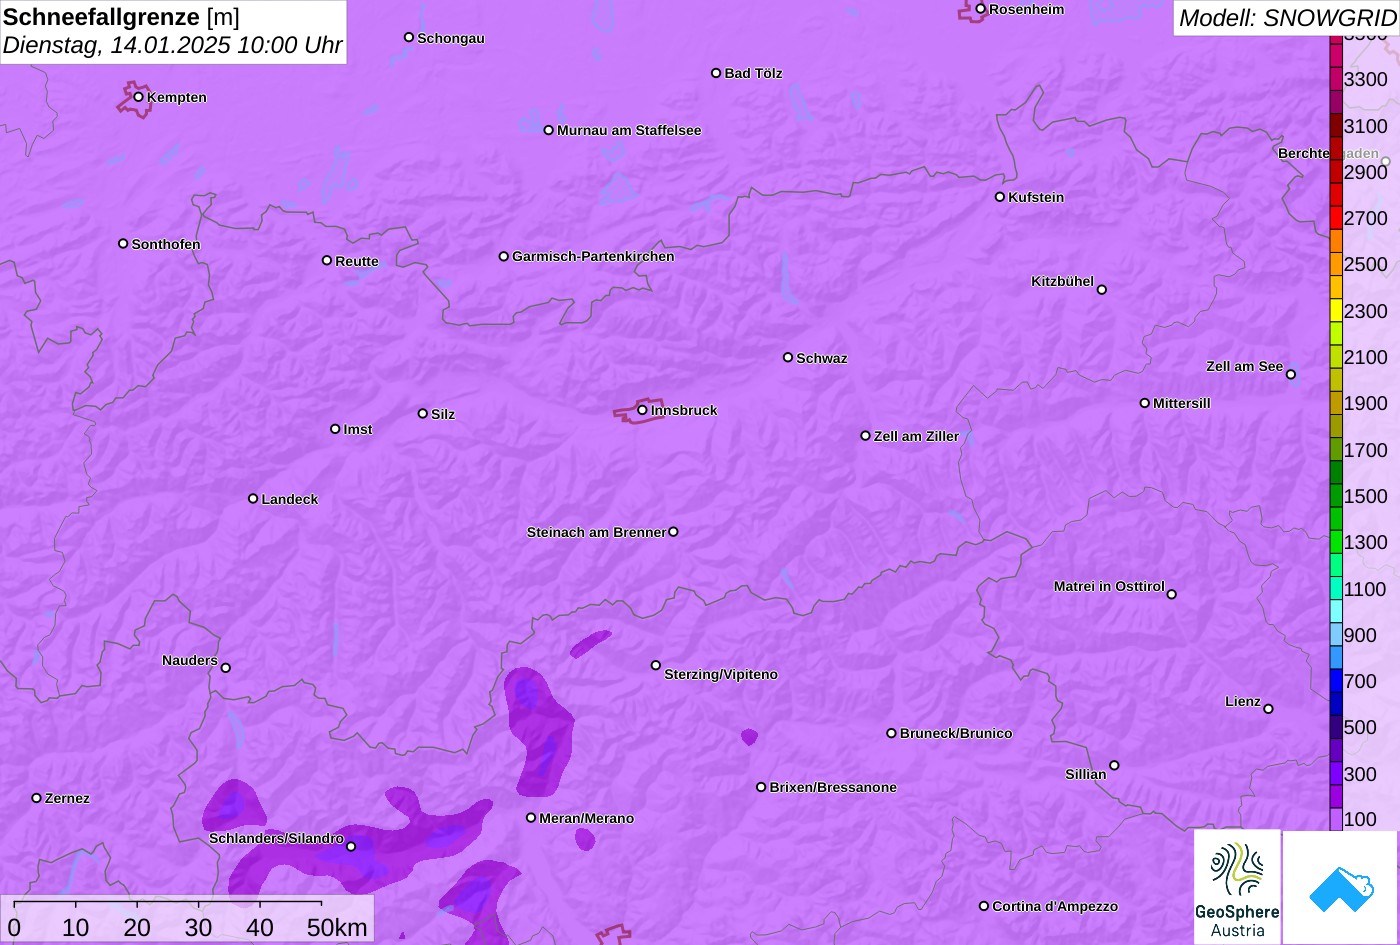Select the "Silz" town label
The width and height of the screenshot is (1400, 945).
[443, 414]
